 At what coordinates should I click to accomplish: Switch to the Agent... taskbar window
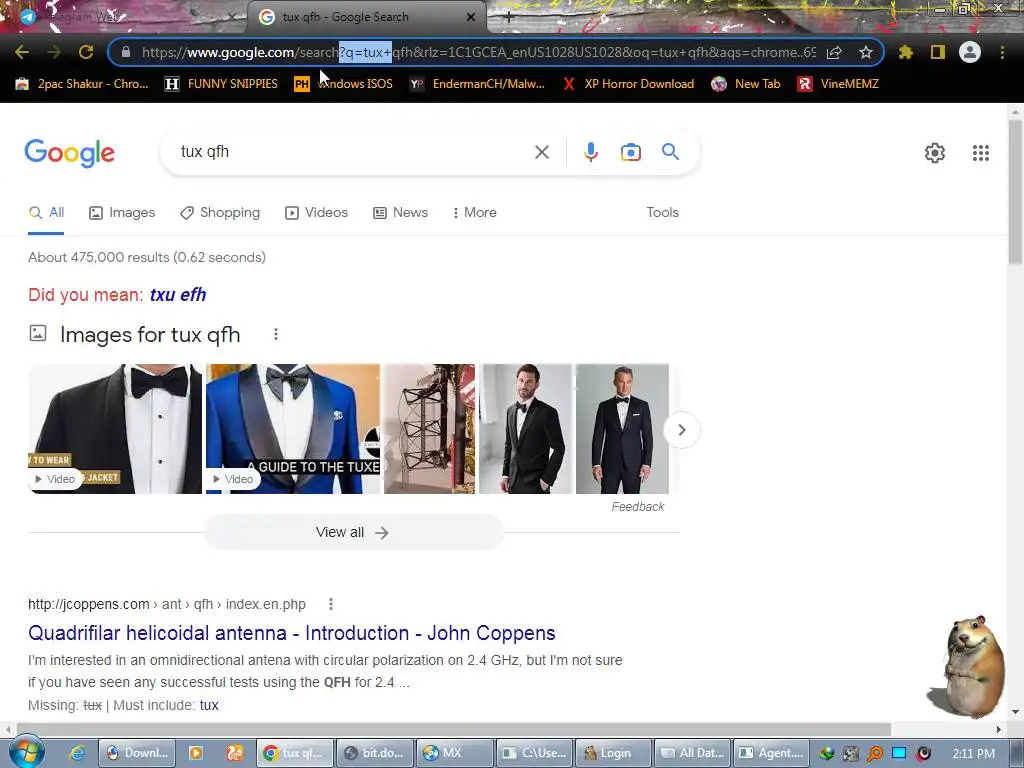click(x=773, y=753)
